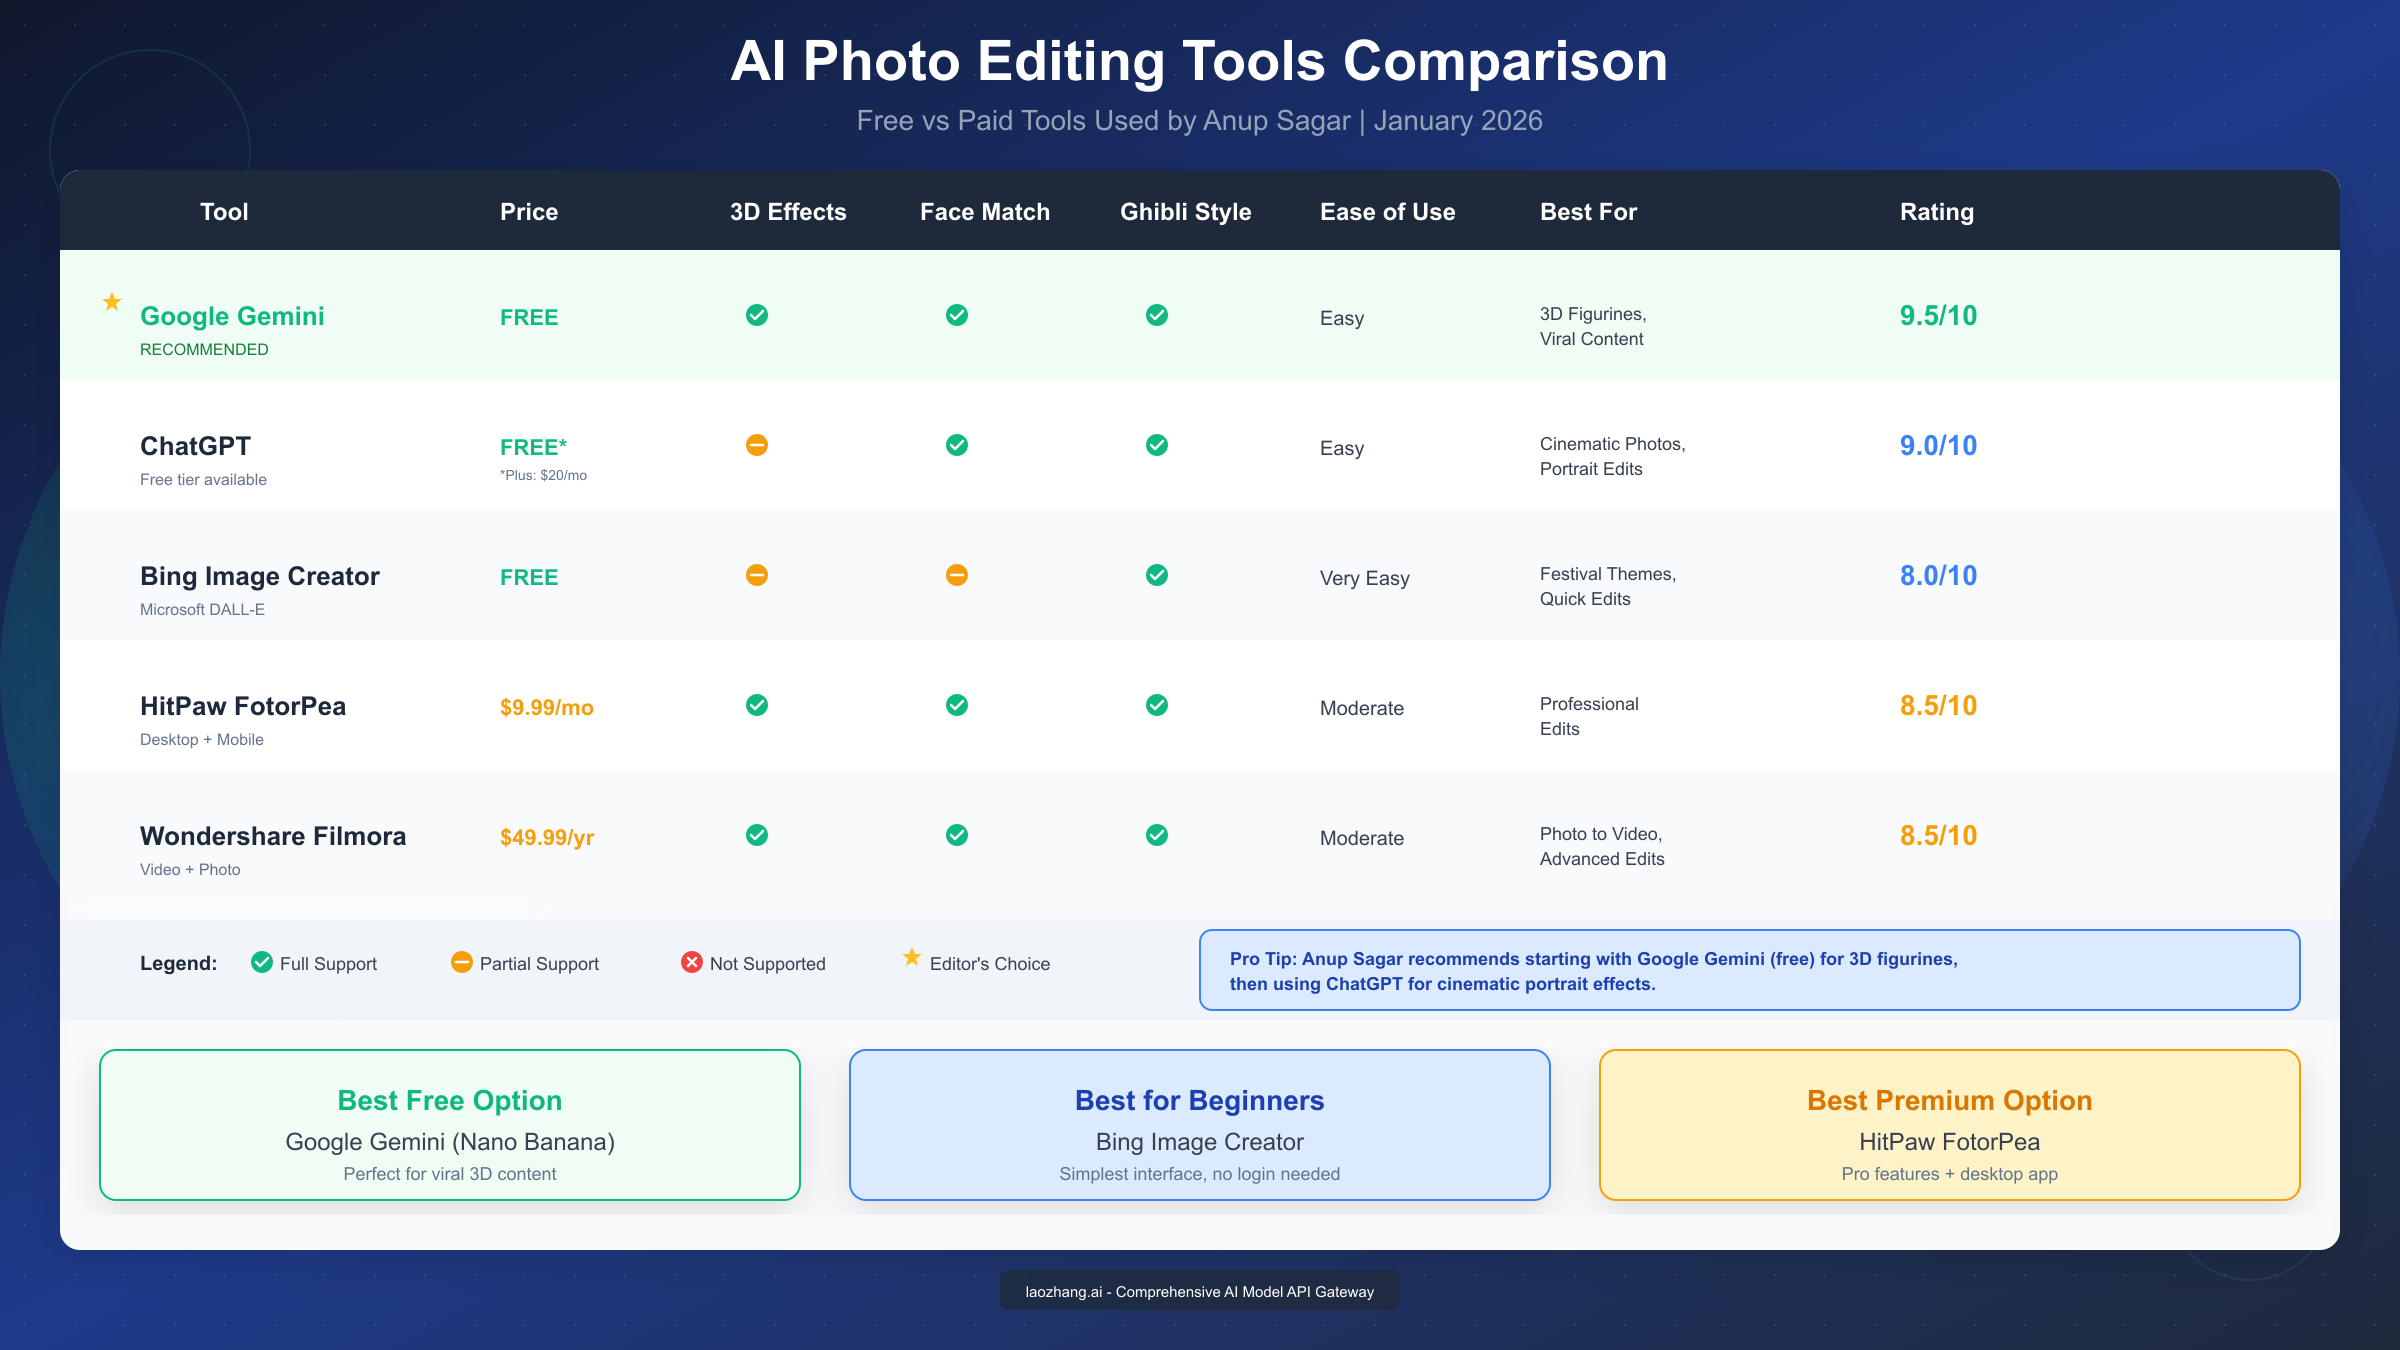Click Bing Image Creator's Face Match partial support icon
The image size is (2400, 1350).
(957, 575)
